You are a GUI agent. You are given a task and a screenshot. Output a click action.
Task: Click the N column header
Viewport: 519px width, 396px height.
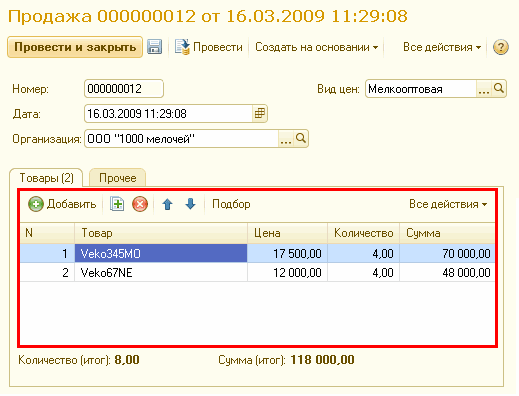[x=47, y=233]
